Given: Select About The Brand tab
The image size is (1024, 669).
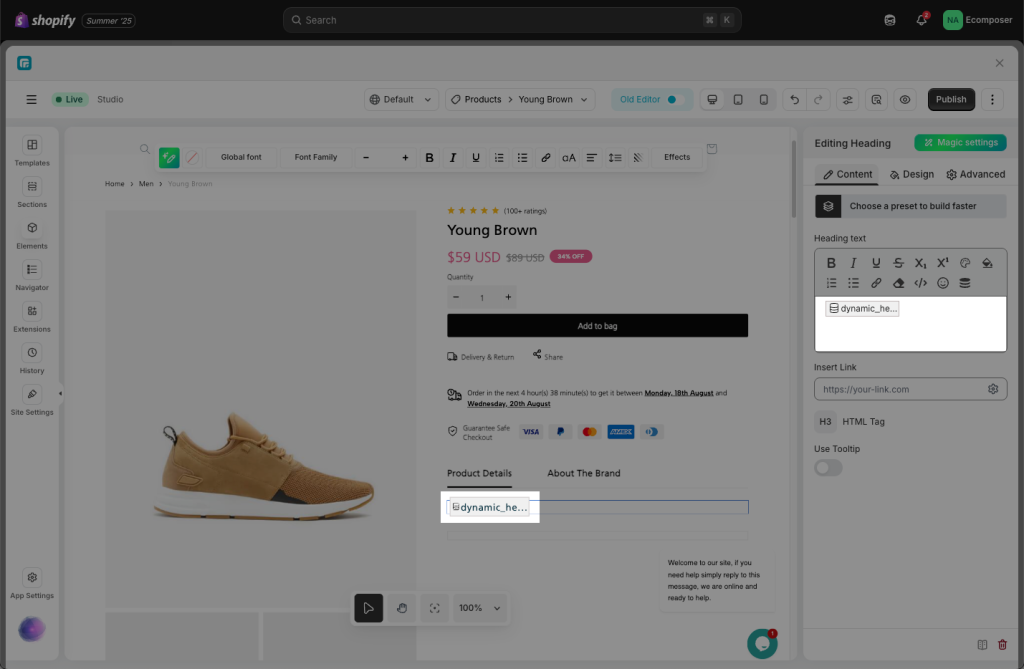Looking at the screenshot, I should pos(584,473).
